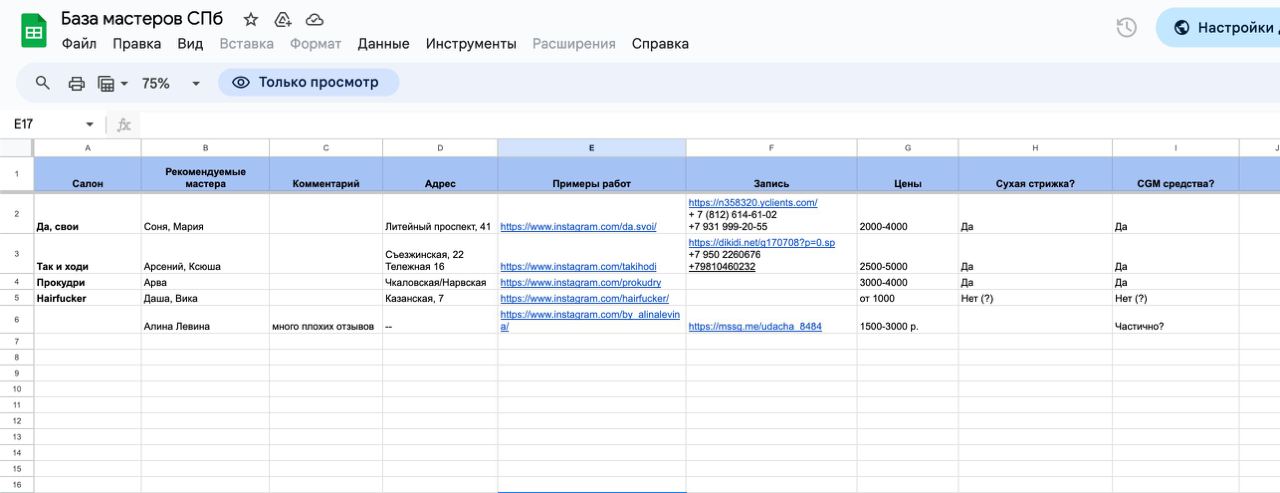Select column E header
1280x493 pixels.
click(591, 148)
